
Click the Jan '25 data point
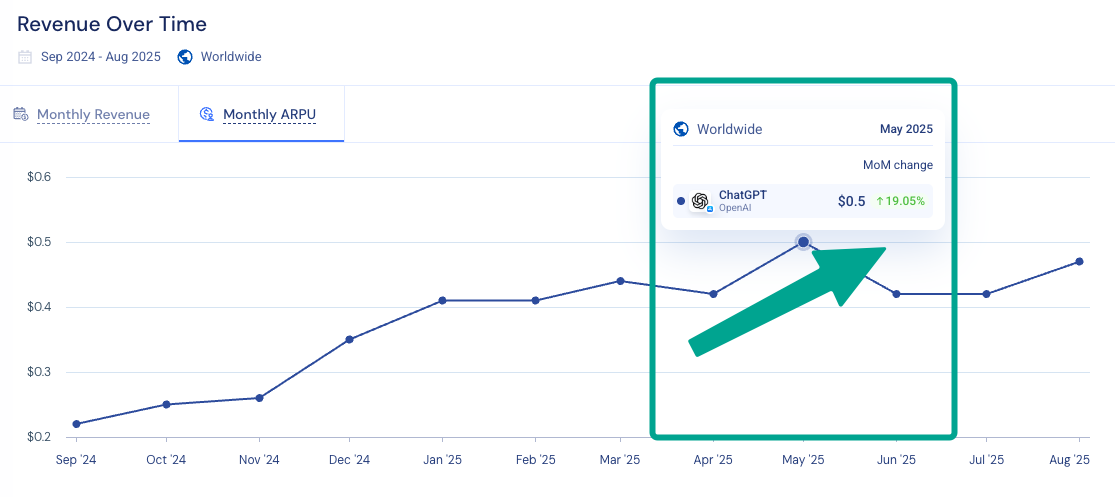(442, 300)
